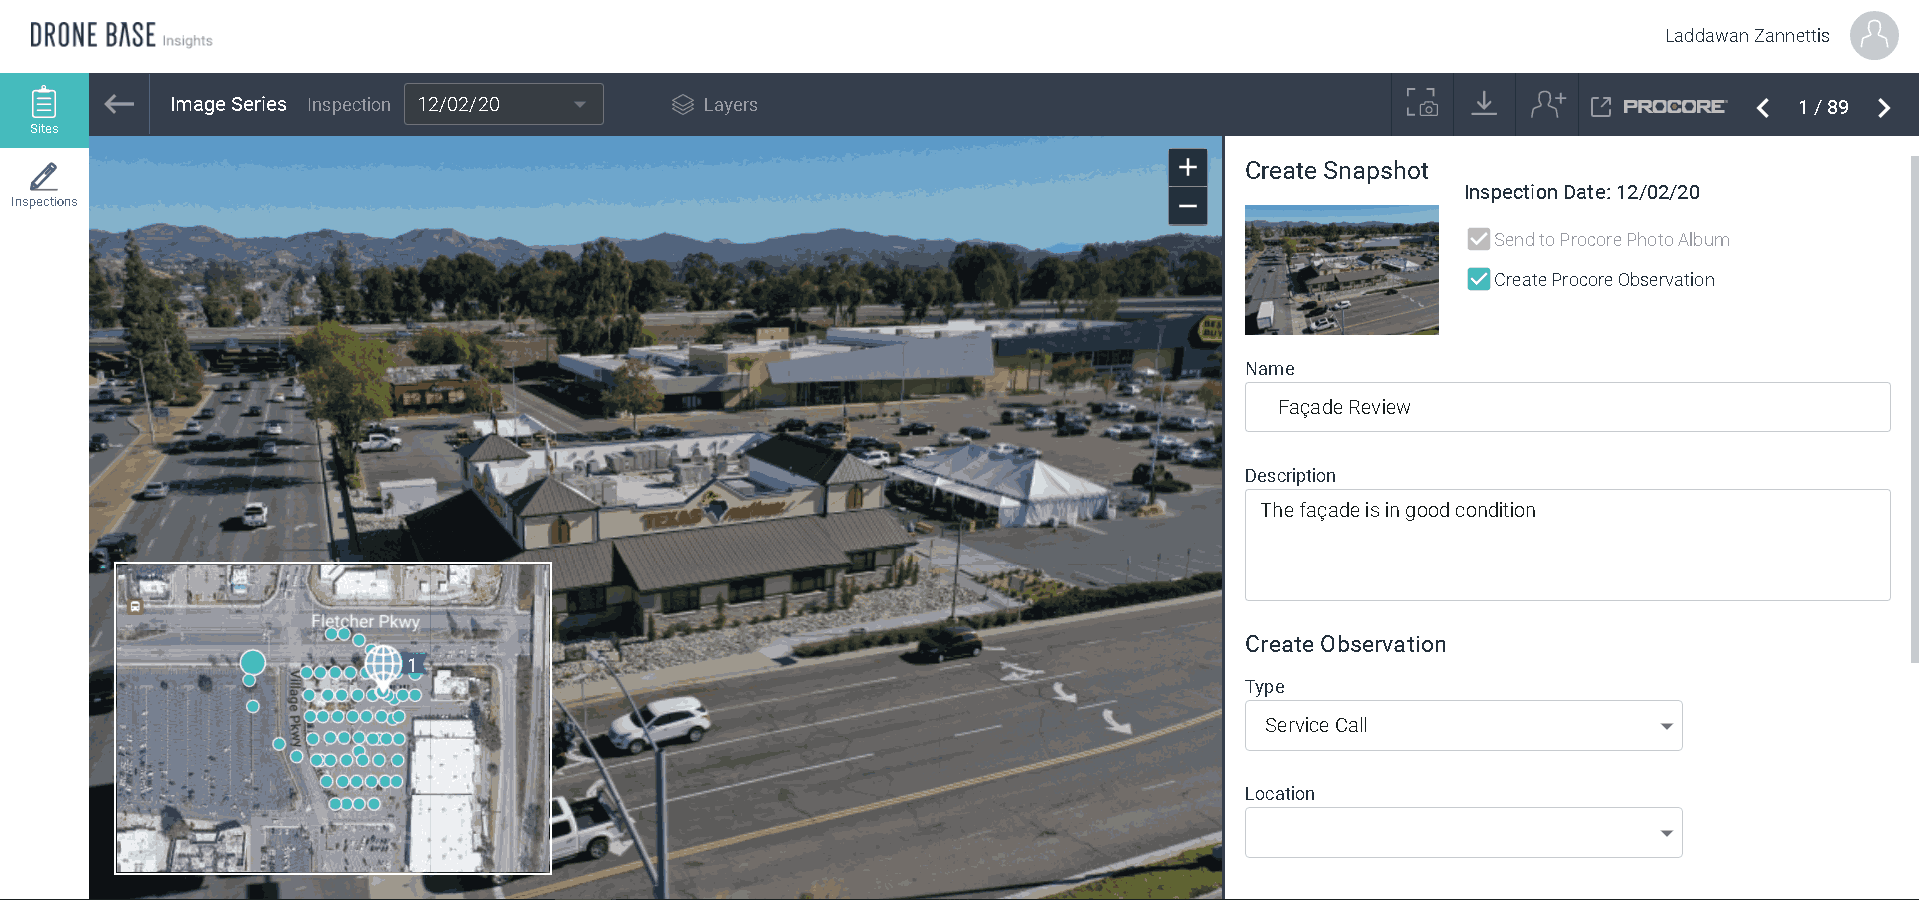Click the snapshot preview thumbnail
Viewport: 1919px width, 900px height.
[1341, 270]
